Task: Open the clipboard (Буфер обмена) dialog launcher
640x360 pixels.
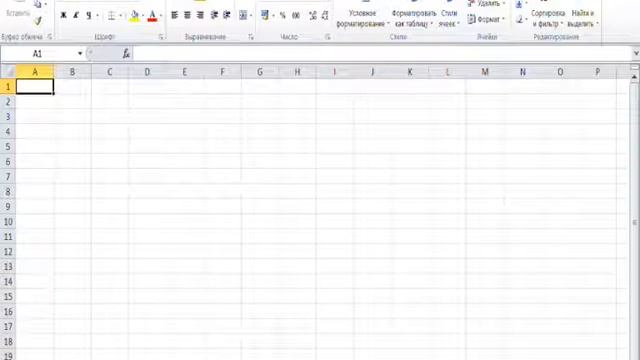Action: coord(49,37)
